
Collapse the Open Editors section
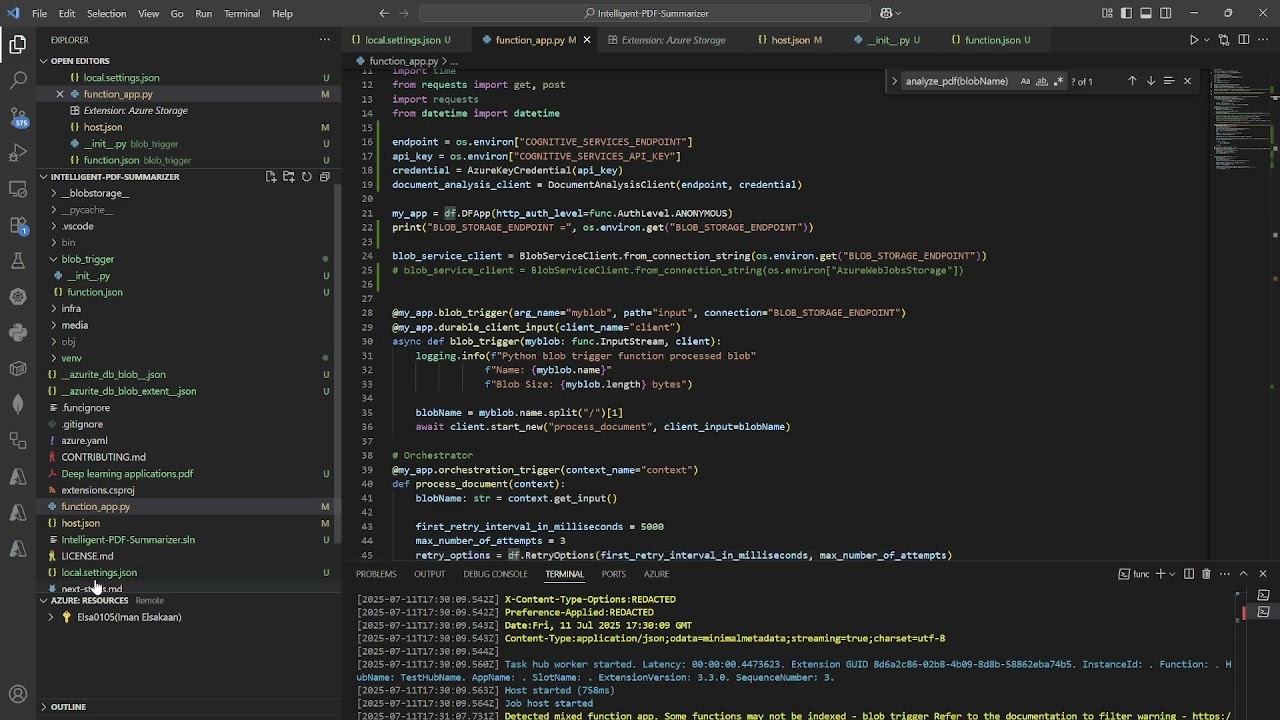(x=80, y=61)
